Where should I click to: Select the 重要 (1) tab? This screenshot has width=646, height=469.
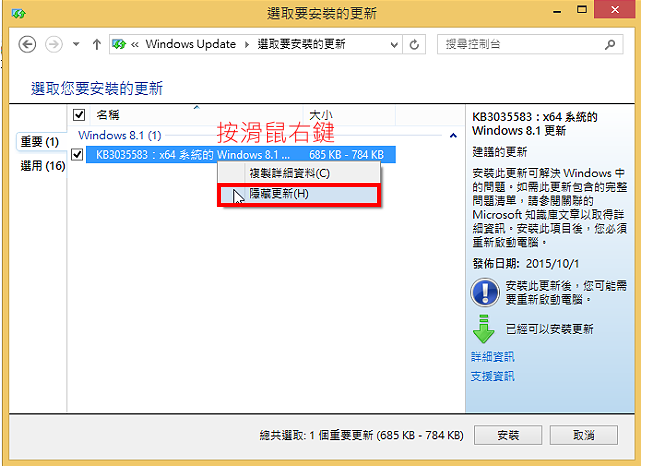40,142
